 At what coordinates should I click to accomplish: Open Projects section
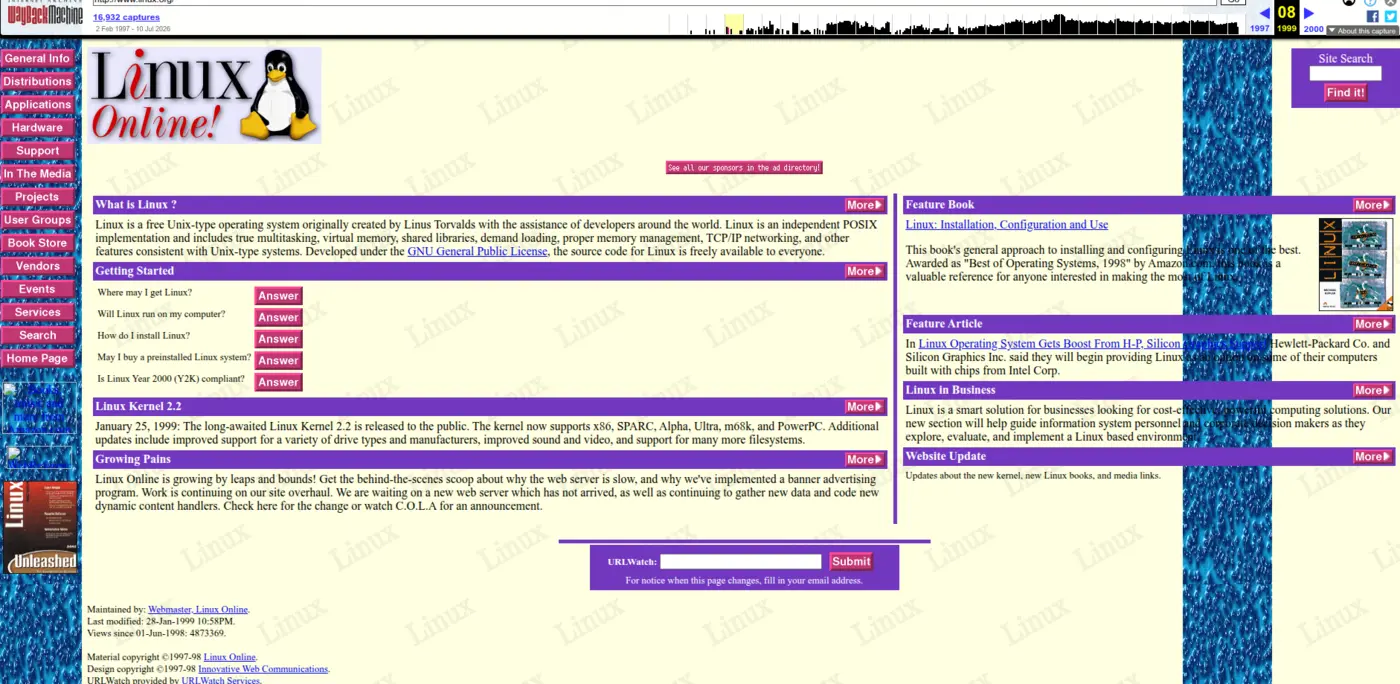pos(37,196)
